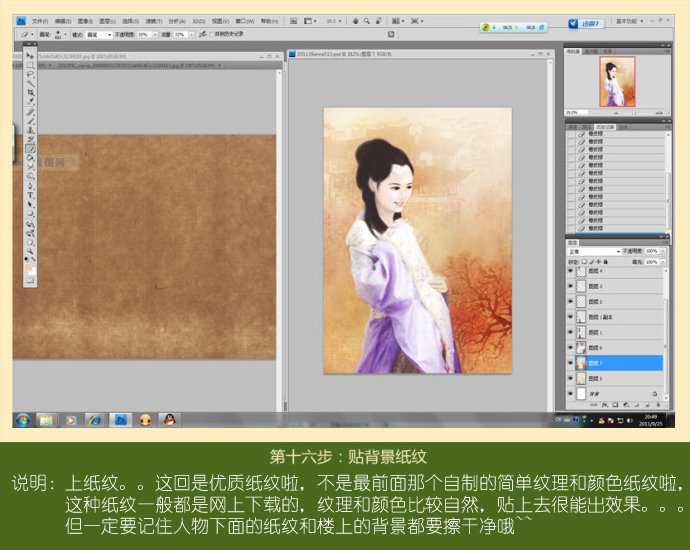Click add layer style fx button
Image resolution: width=690 pixels, height=550 pixels.
tap(605, 404)
